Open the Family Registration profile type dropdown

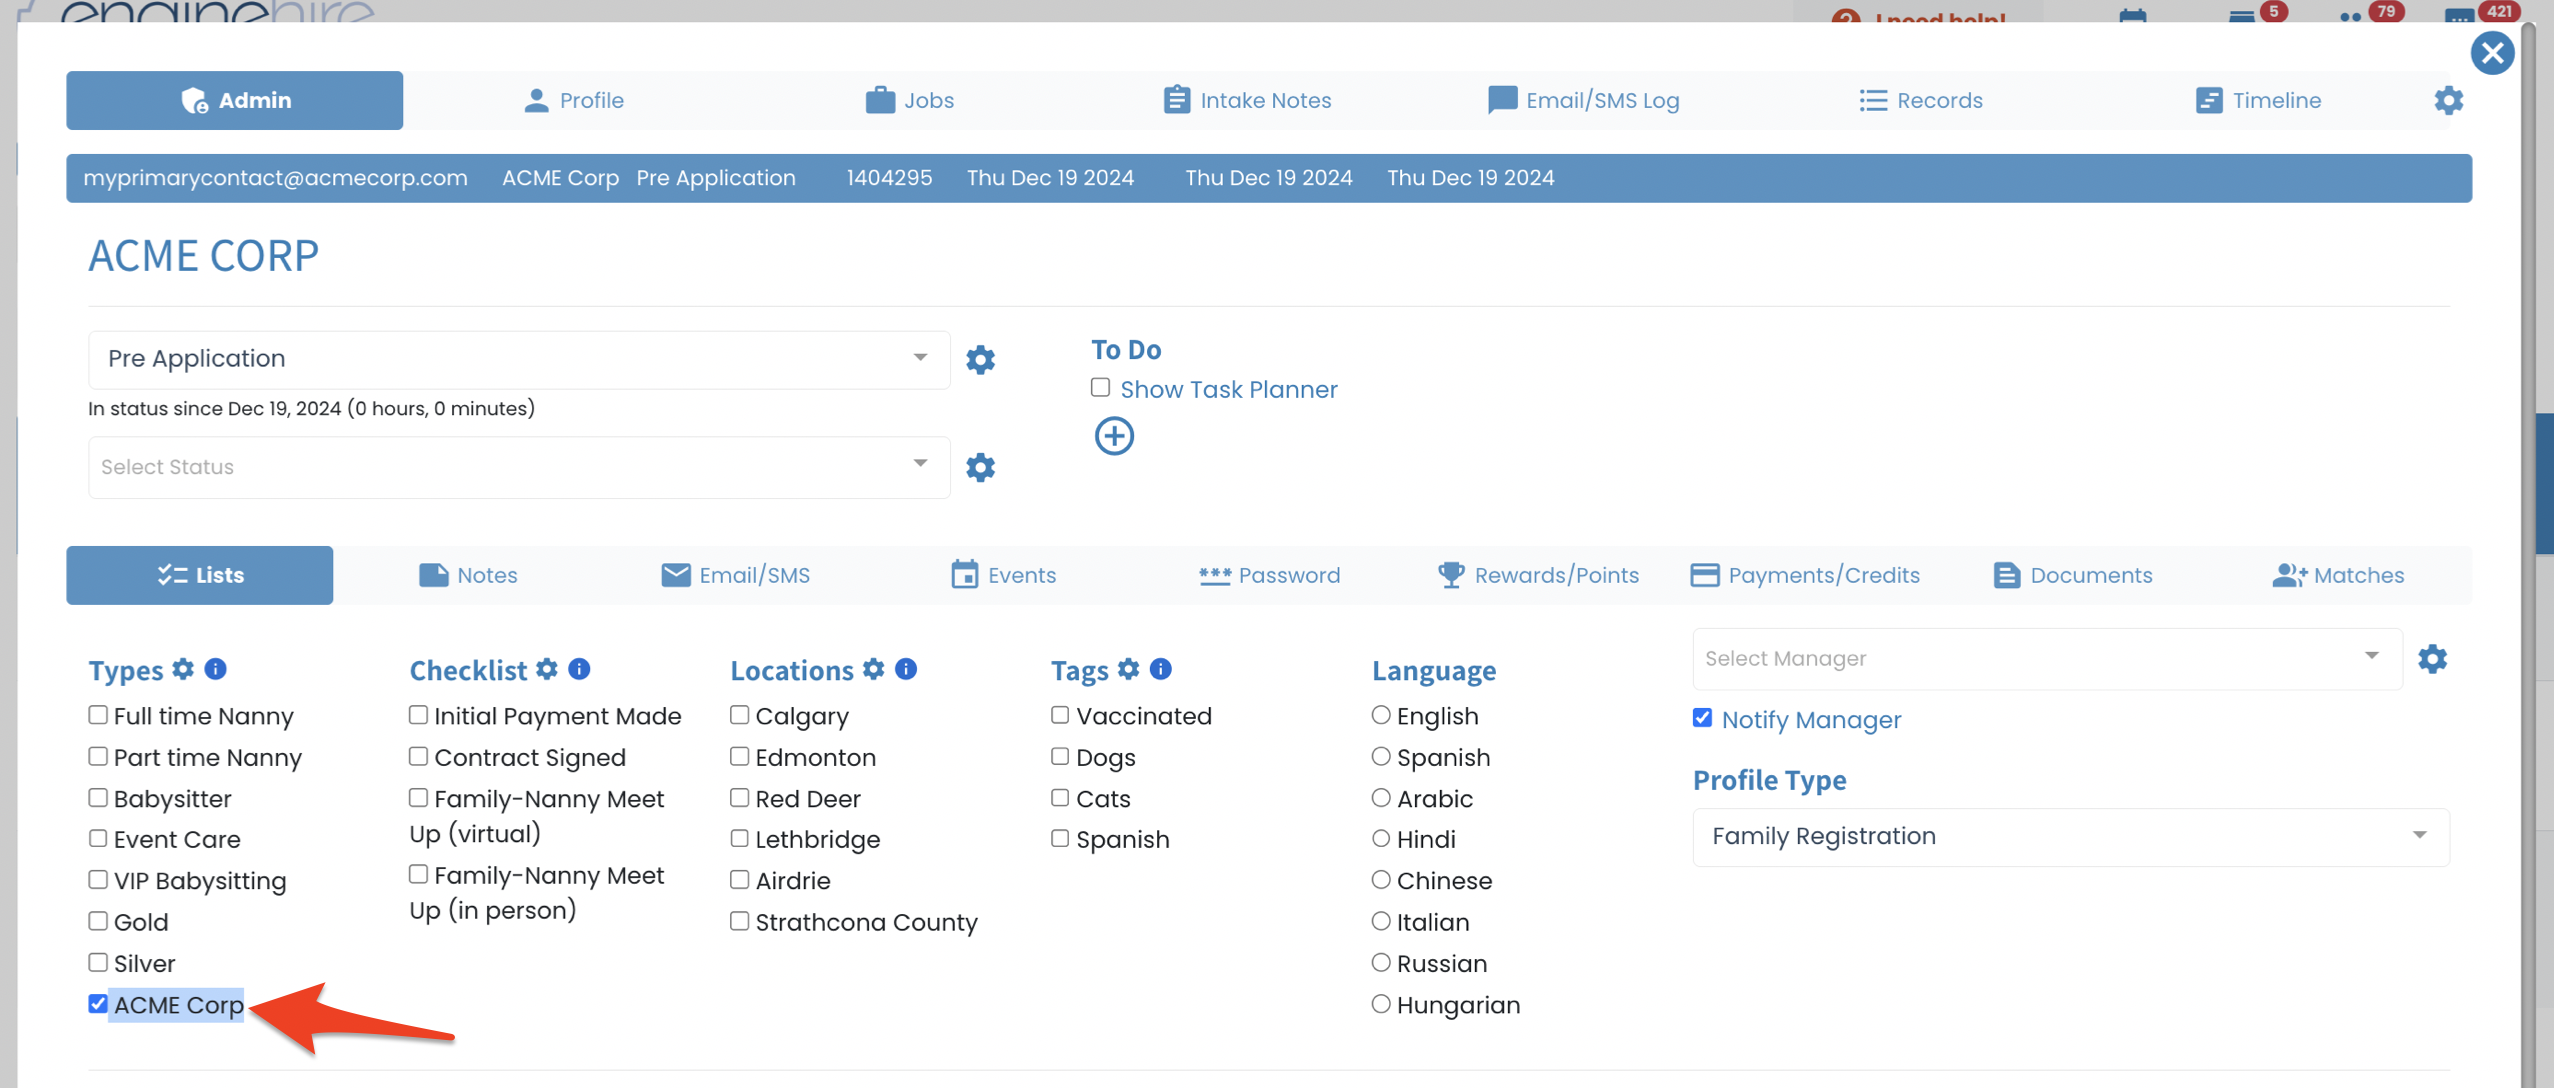2071,837
